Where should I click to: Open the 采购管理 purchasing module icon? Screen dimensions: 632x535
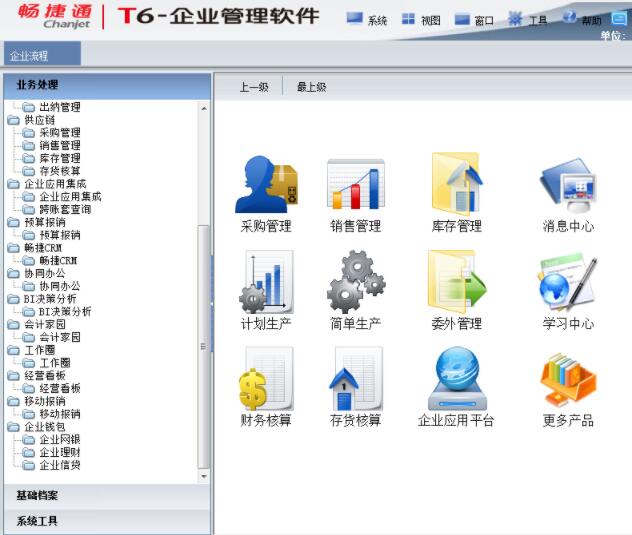tap(266, 185)
